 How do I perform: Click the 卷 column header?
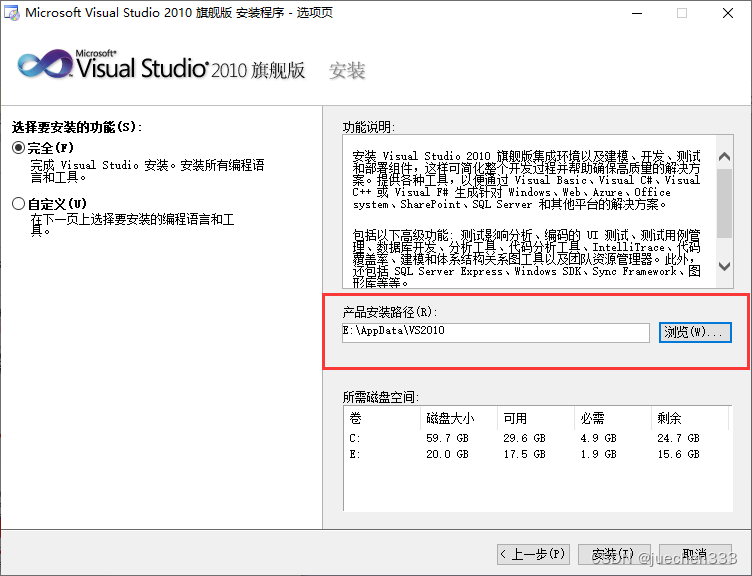point(382,418)
